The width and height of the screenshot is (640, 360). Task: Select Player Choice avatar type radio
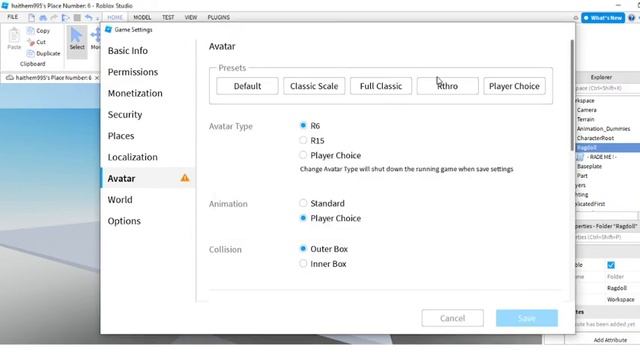click(x=303, y=155)
